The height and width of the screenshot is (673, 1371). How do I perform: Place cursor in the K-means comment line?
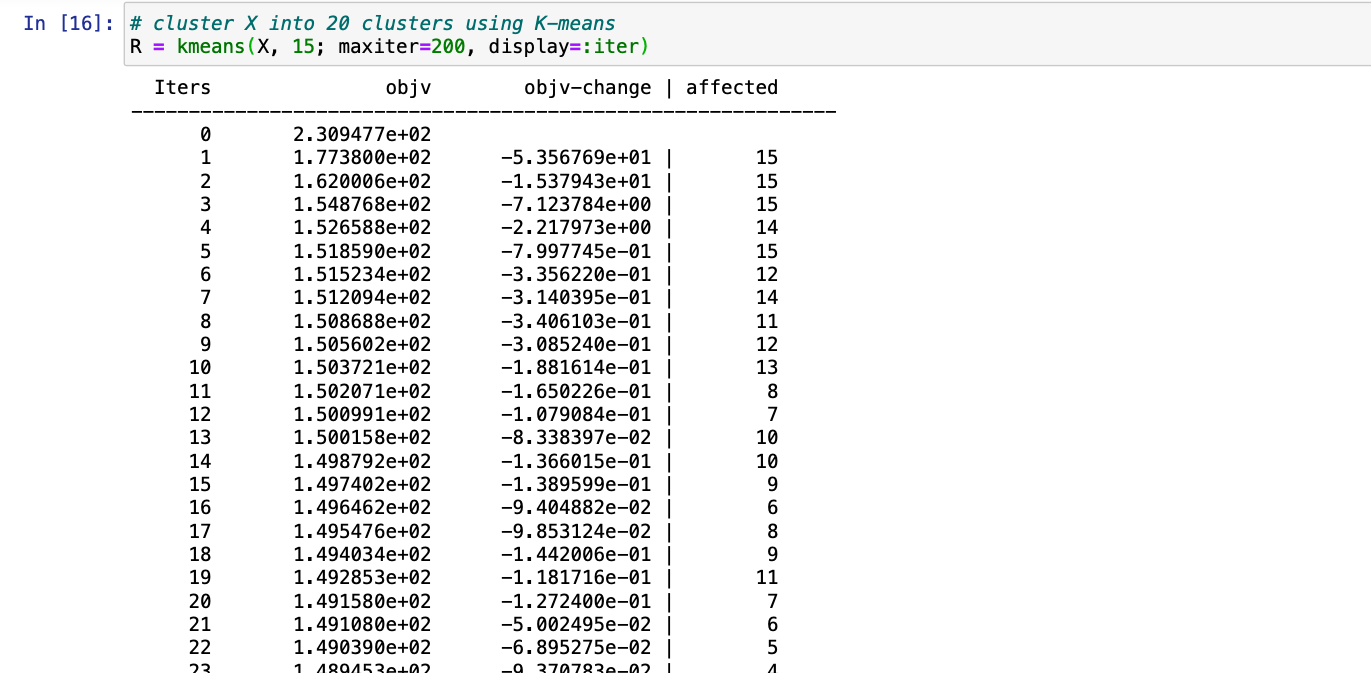coord(372,23)
